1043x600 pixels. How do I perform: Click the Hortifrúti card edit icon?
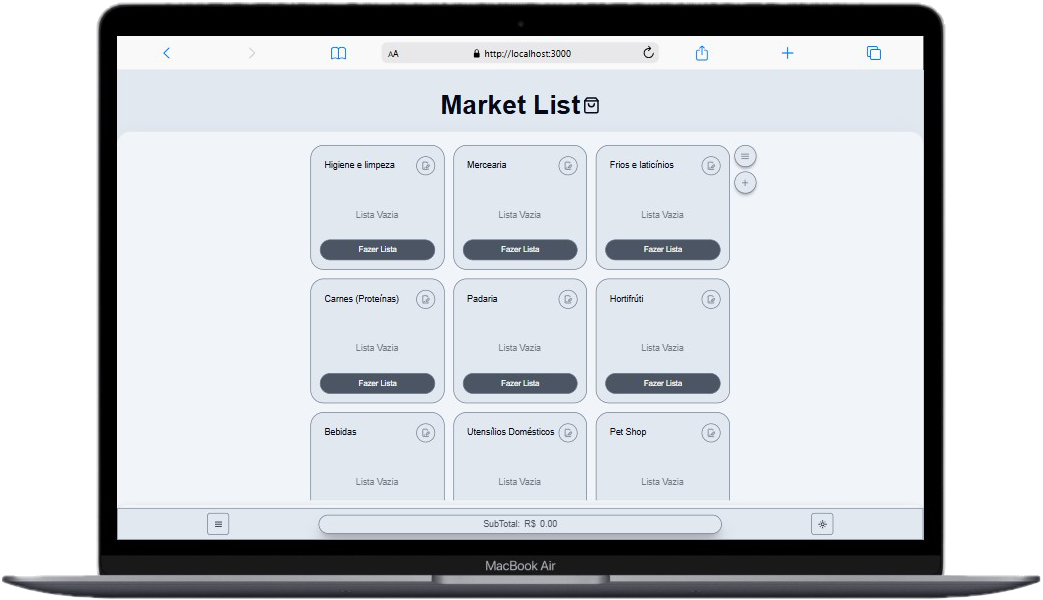click(x=711, y=299)
